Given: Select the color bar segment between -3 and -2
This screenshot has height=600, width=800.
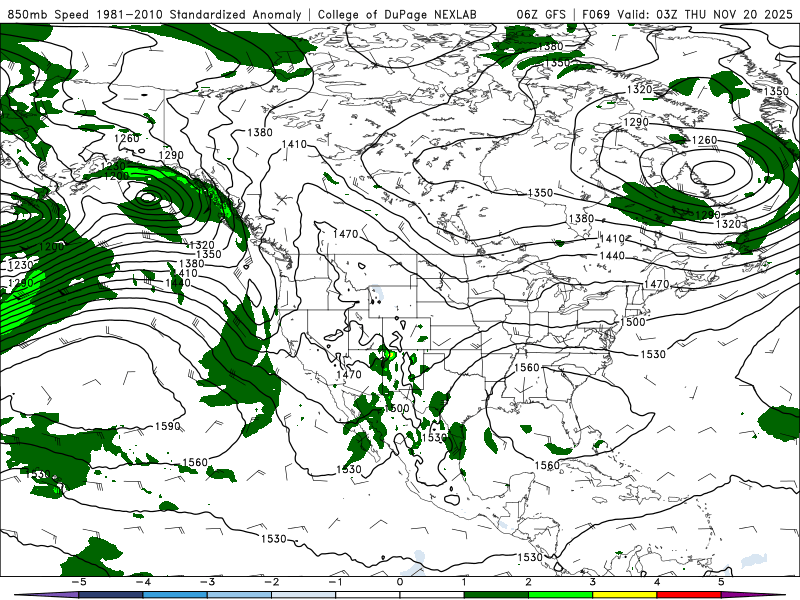Looking at the screenshot, I should (239, 595).
